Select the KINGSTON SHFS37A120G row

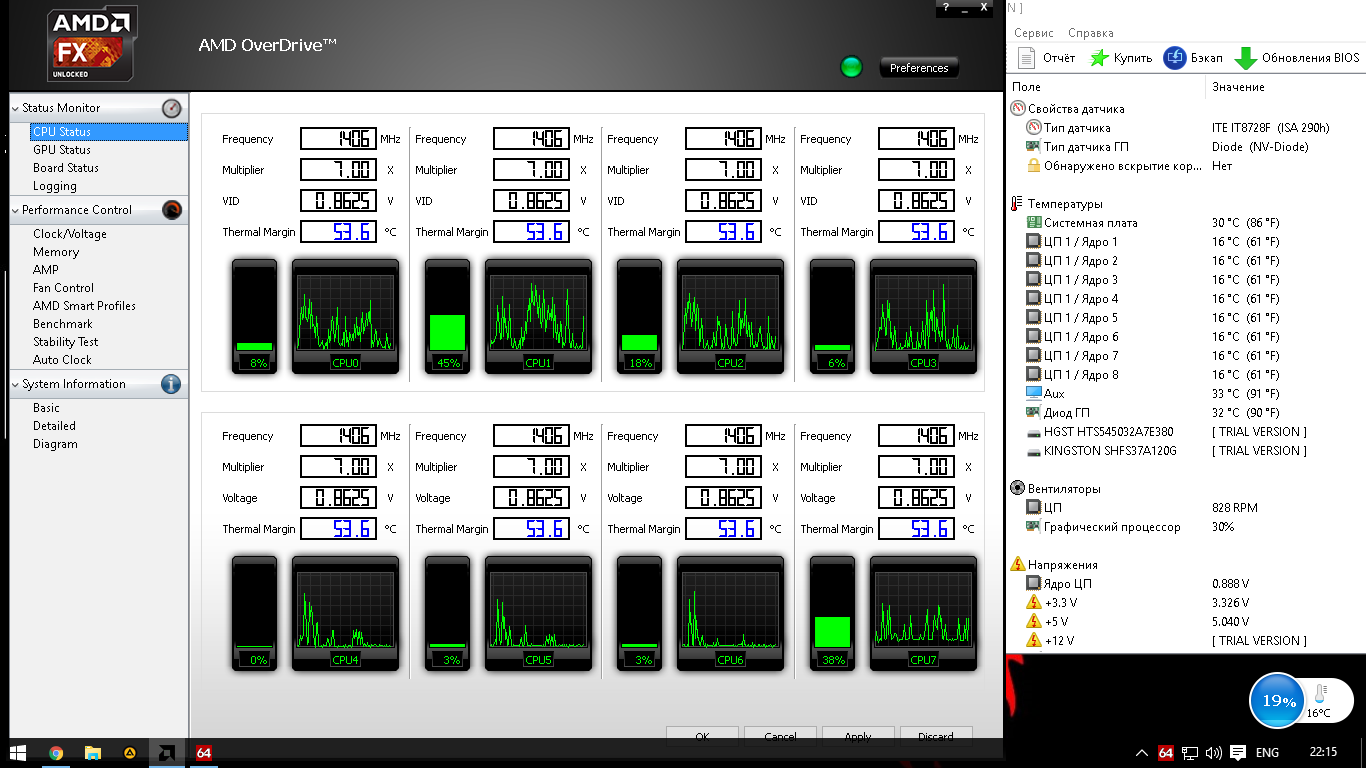click(1186, 451)
